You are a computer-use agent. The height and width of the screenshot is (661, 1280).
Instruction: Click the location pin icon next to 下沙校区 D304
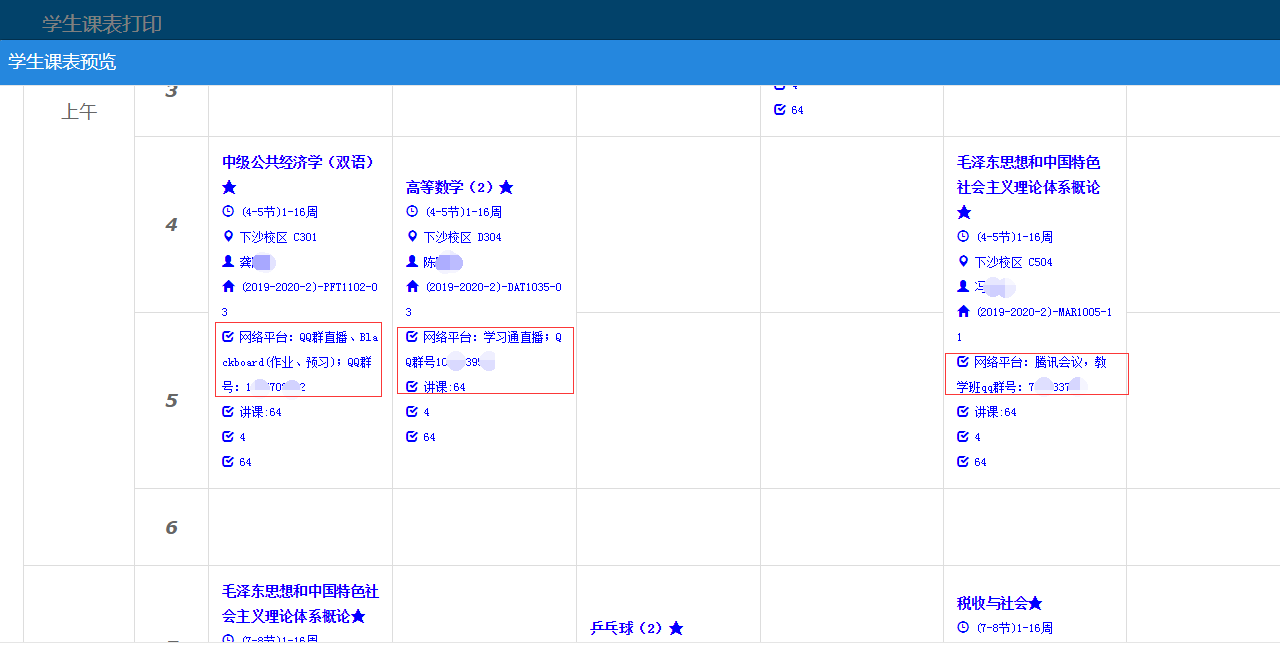(x=412, y=237)
